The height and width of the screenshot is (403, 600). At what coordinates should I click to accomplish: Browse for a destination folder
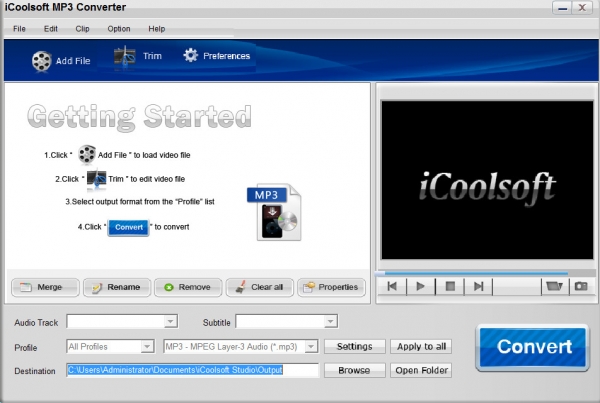[x=354, y=370]
